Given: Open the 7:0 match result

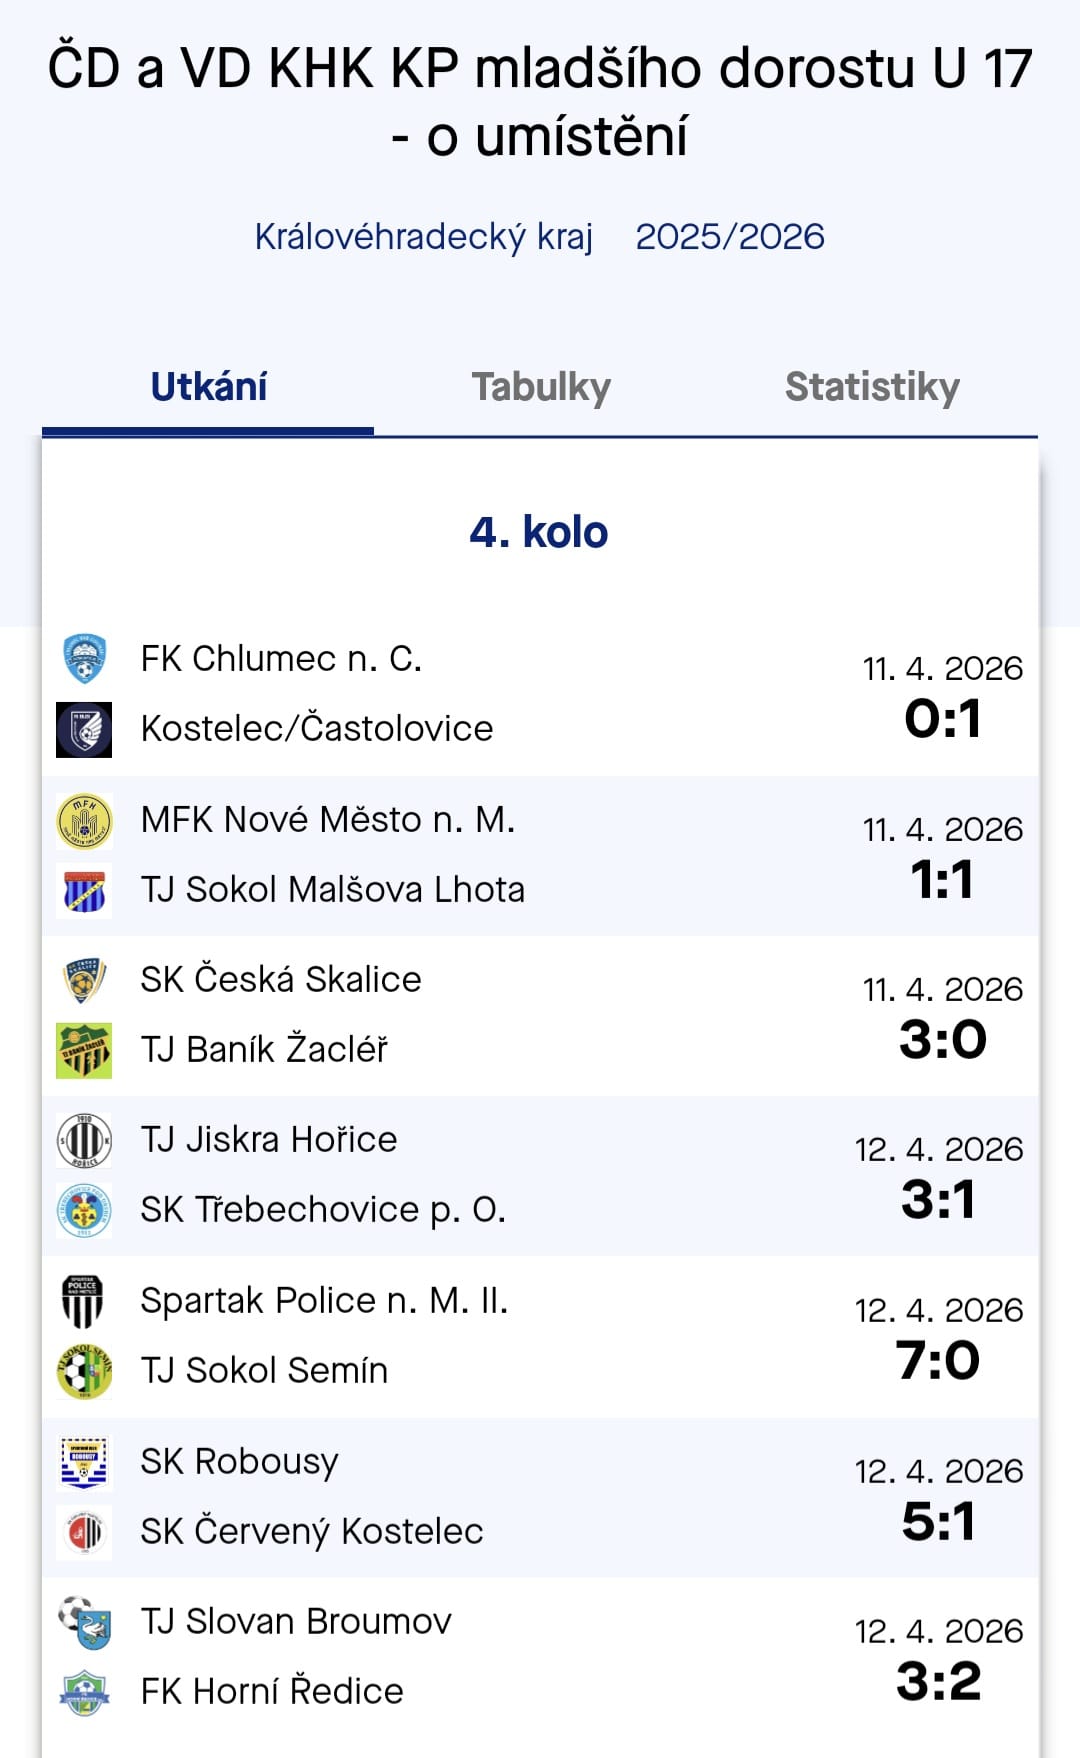Looking at the screenshot, I should pyautogui.click(x=938, y=1360).
